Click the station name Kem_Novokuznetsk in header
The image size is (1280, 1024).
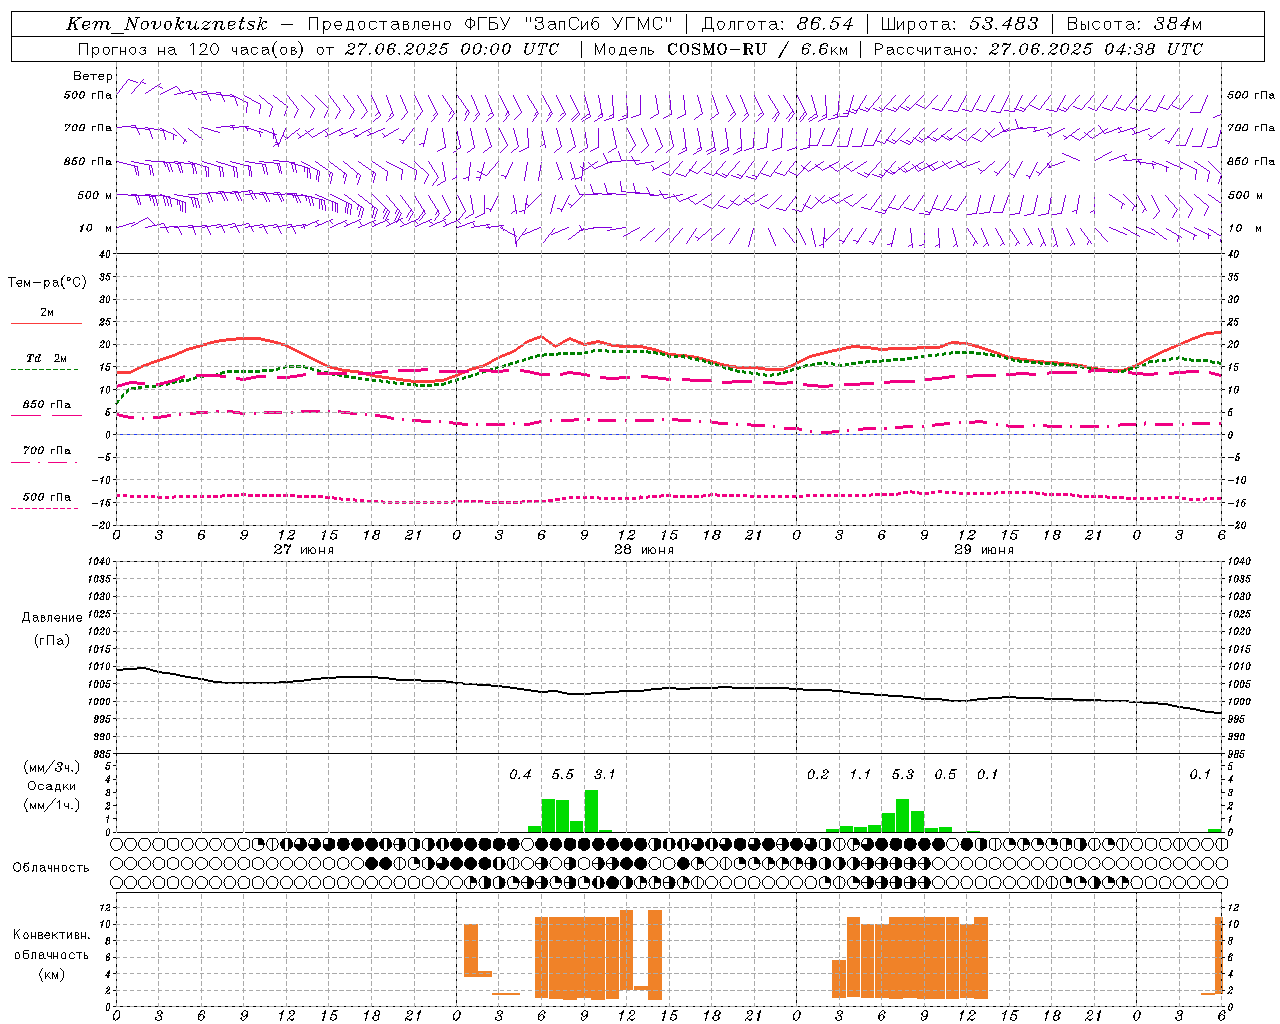tap(167, 24)
